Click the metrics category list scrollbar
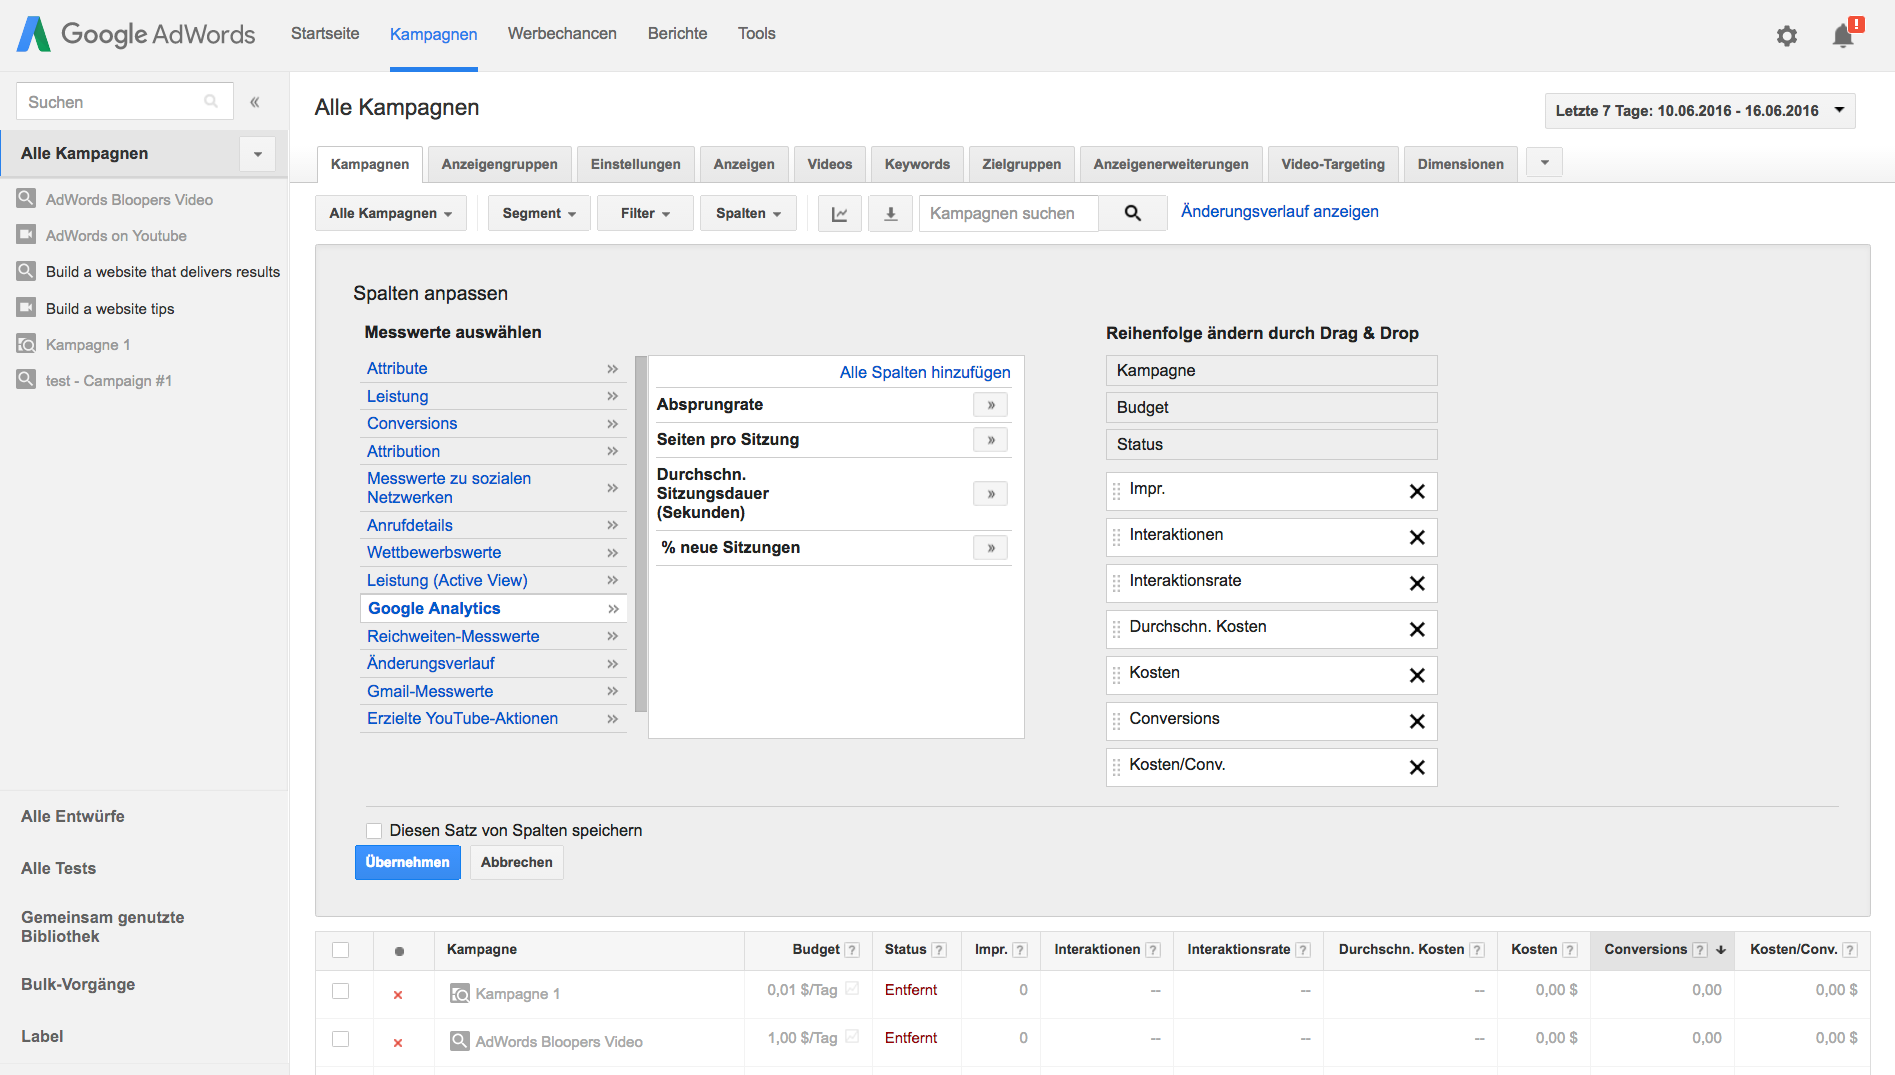Viewport: 1895px width, 1075px height. click(641, 534)
